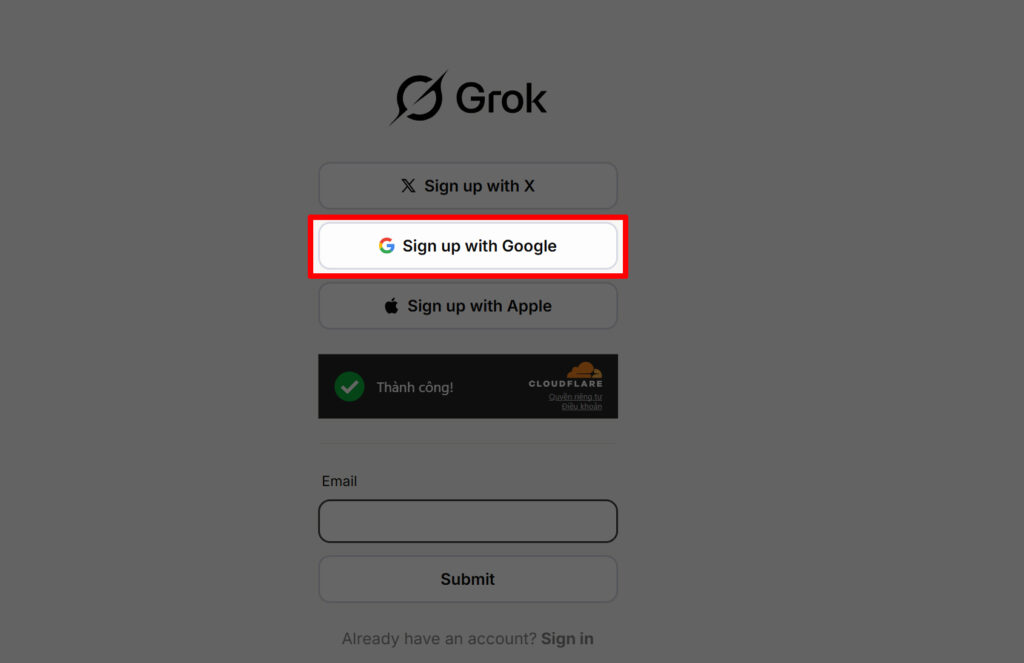This screenshot has height=663, width=1024.
Task: Open the Quyền riêng tư privacy link
Action: 575,396
